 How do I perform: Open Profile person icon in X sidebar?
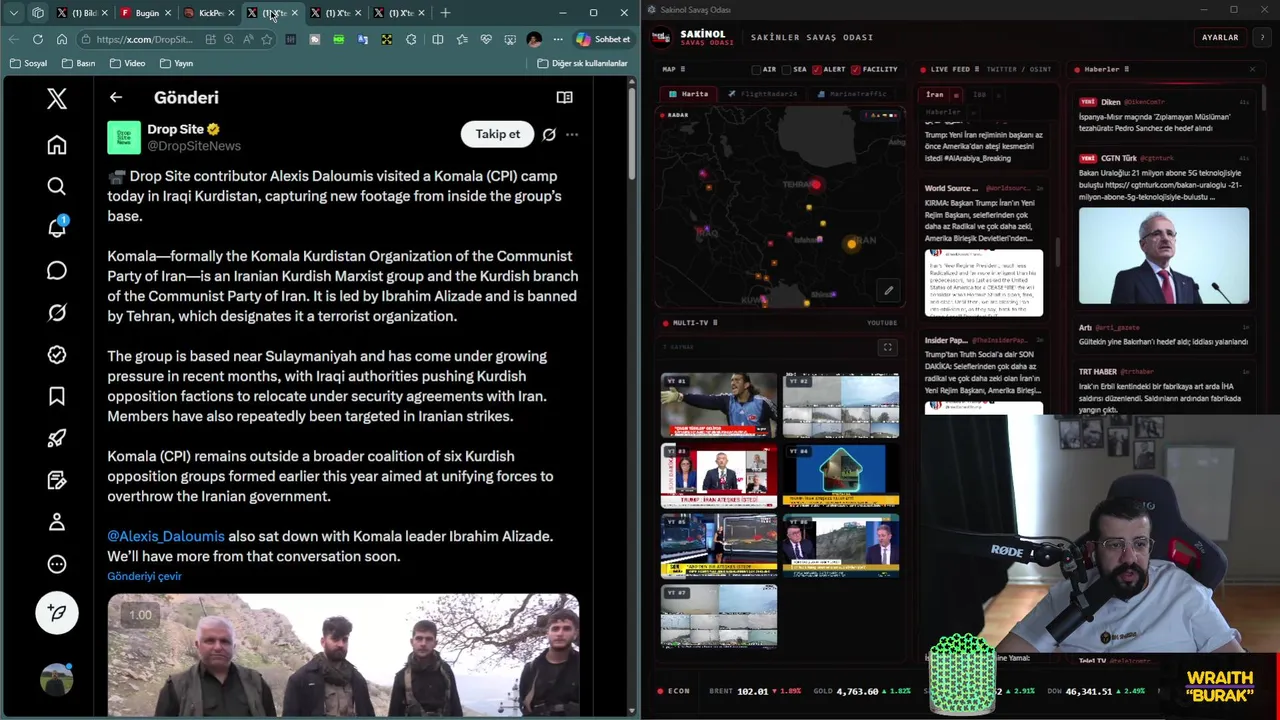[x=57, y=522]
